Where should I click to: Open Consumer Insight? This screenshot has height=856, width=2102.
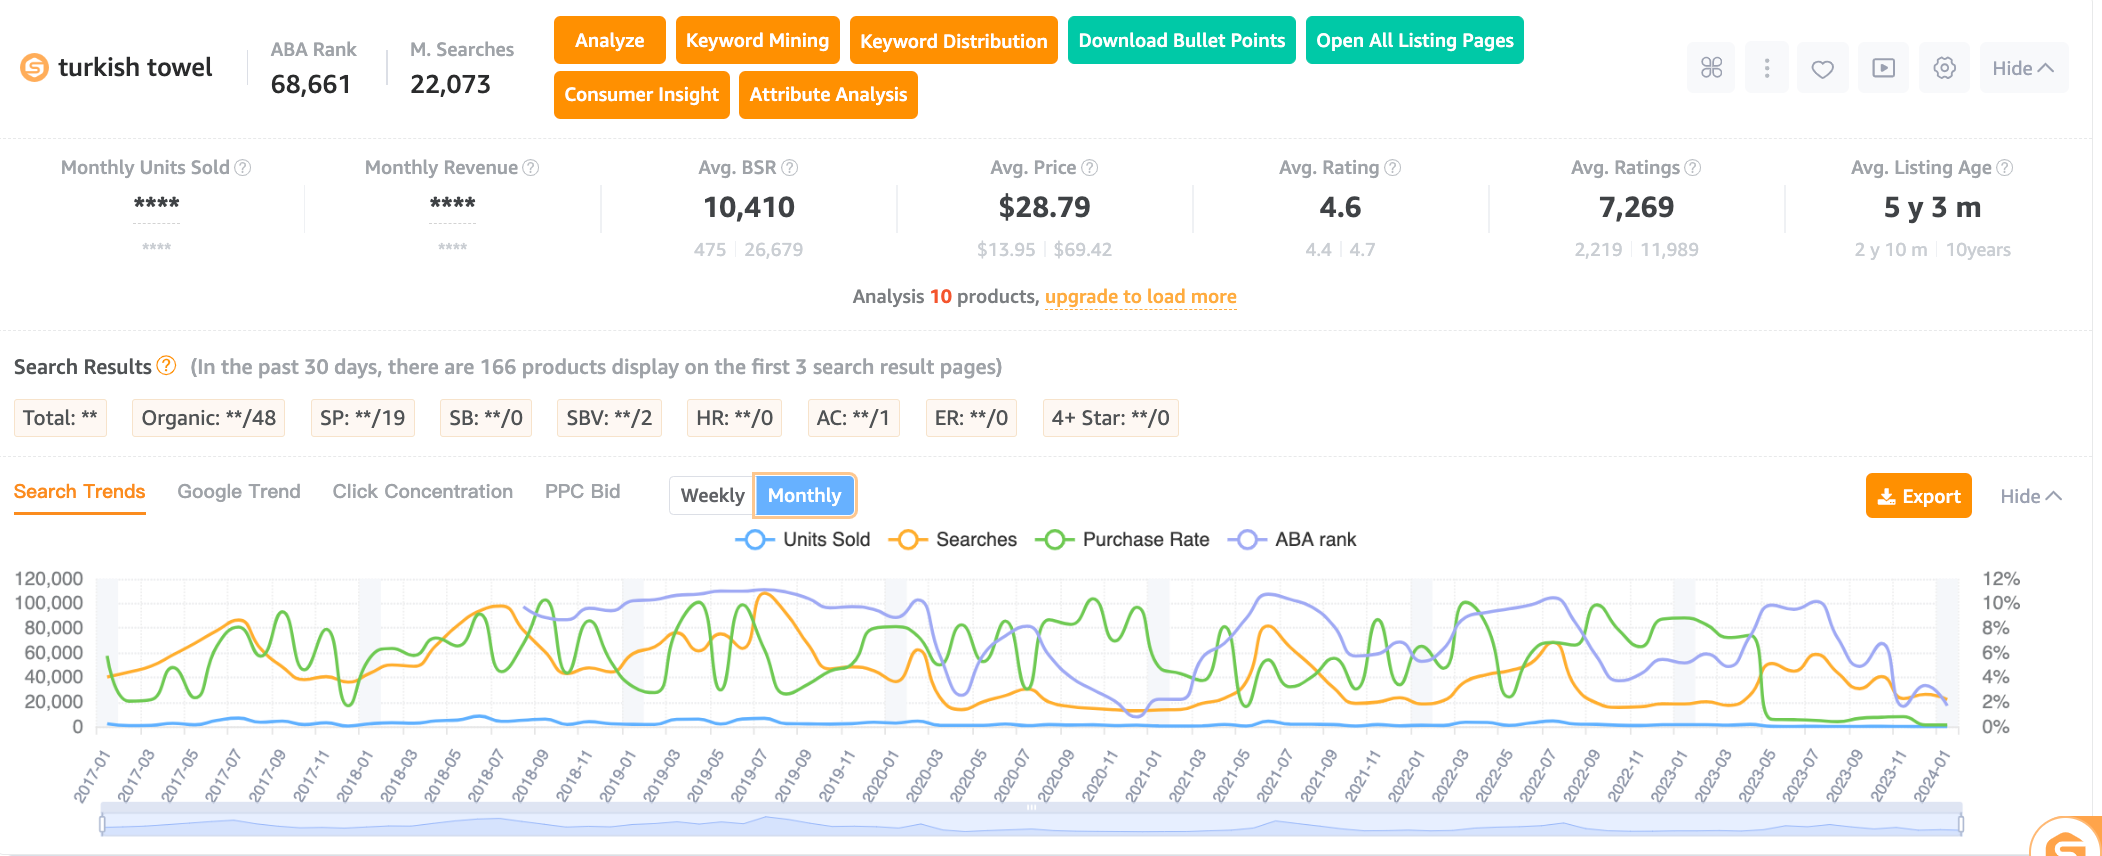[642, 94]
